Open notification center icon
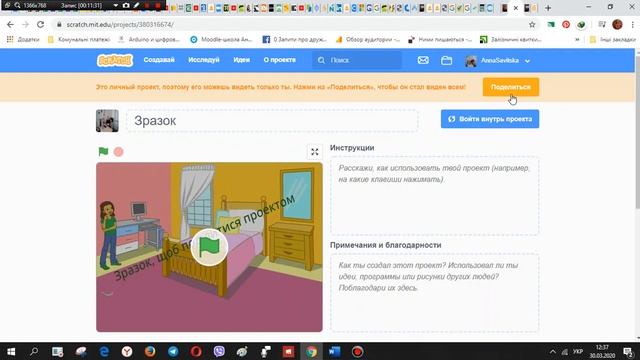This screenshot has width=640, height=360. click(x=628, y=351)
